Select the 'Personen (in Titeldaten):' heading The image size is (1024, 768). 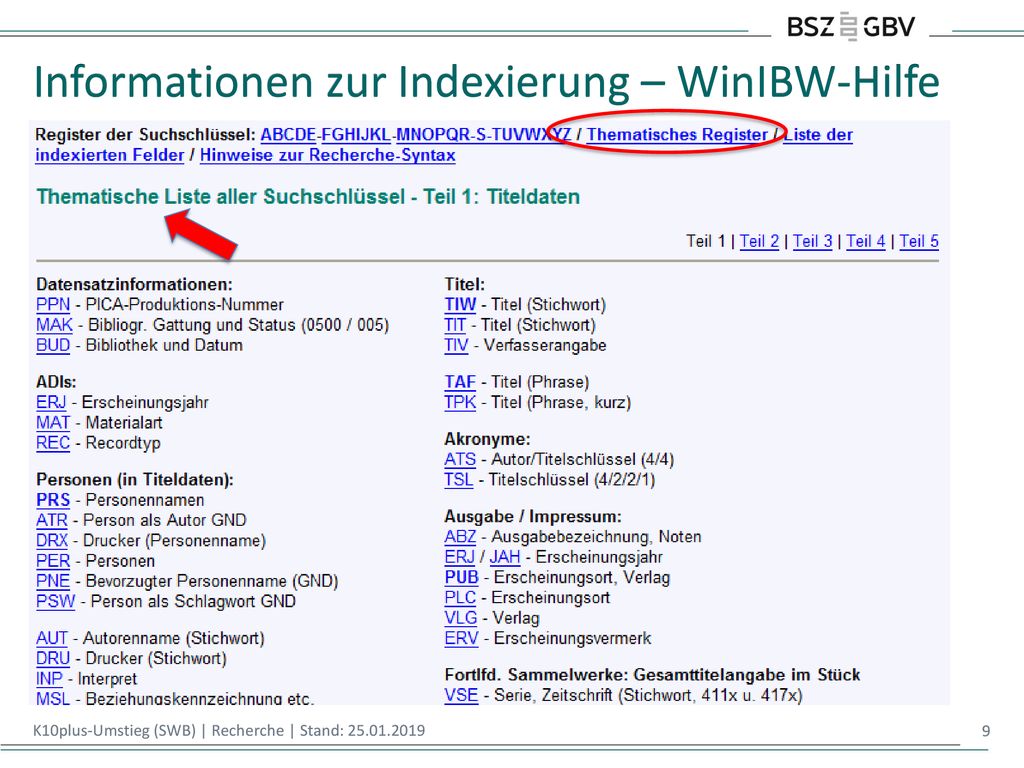click(x=135, y=479)
